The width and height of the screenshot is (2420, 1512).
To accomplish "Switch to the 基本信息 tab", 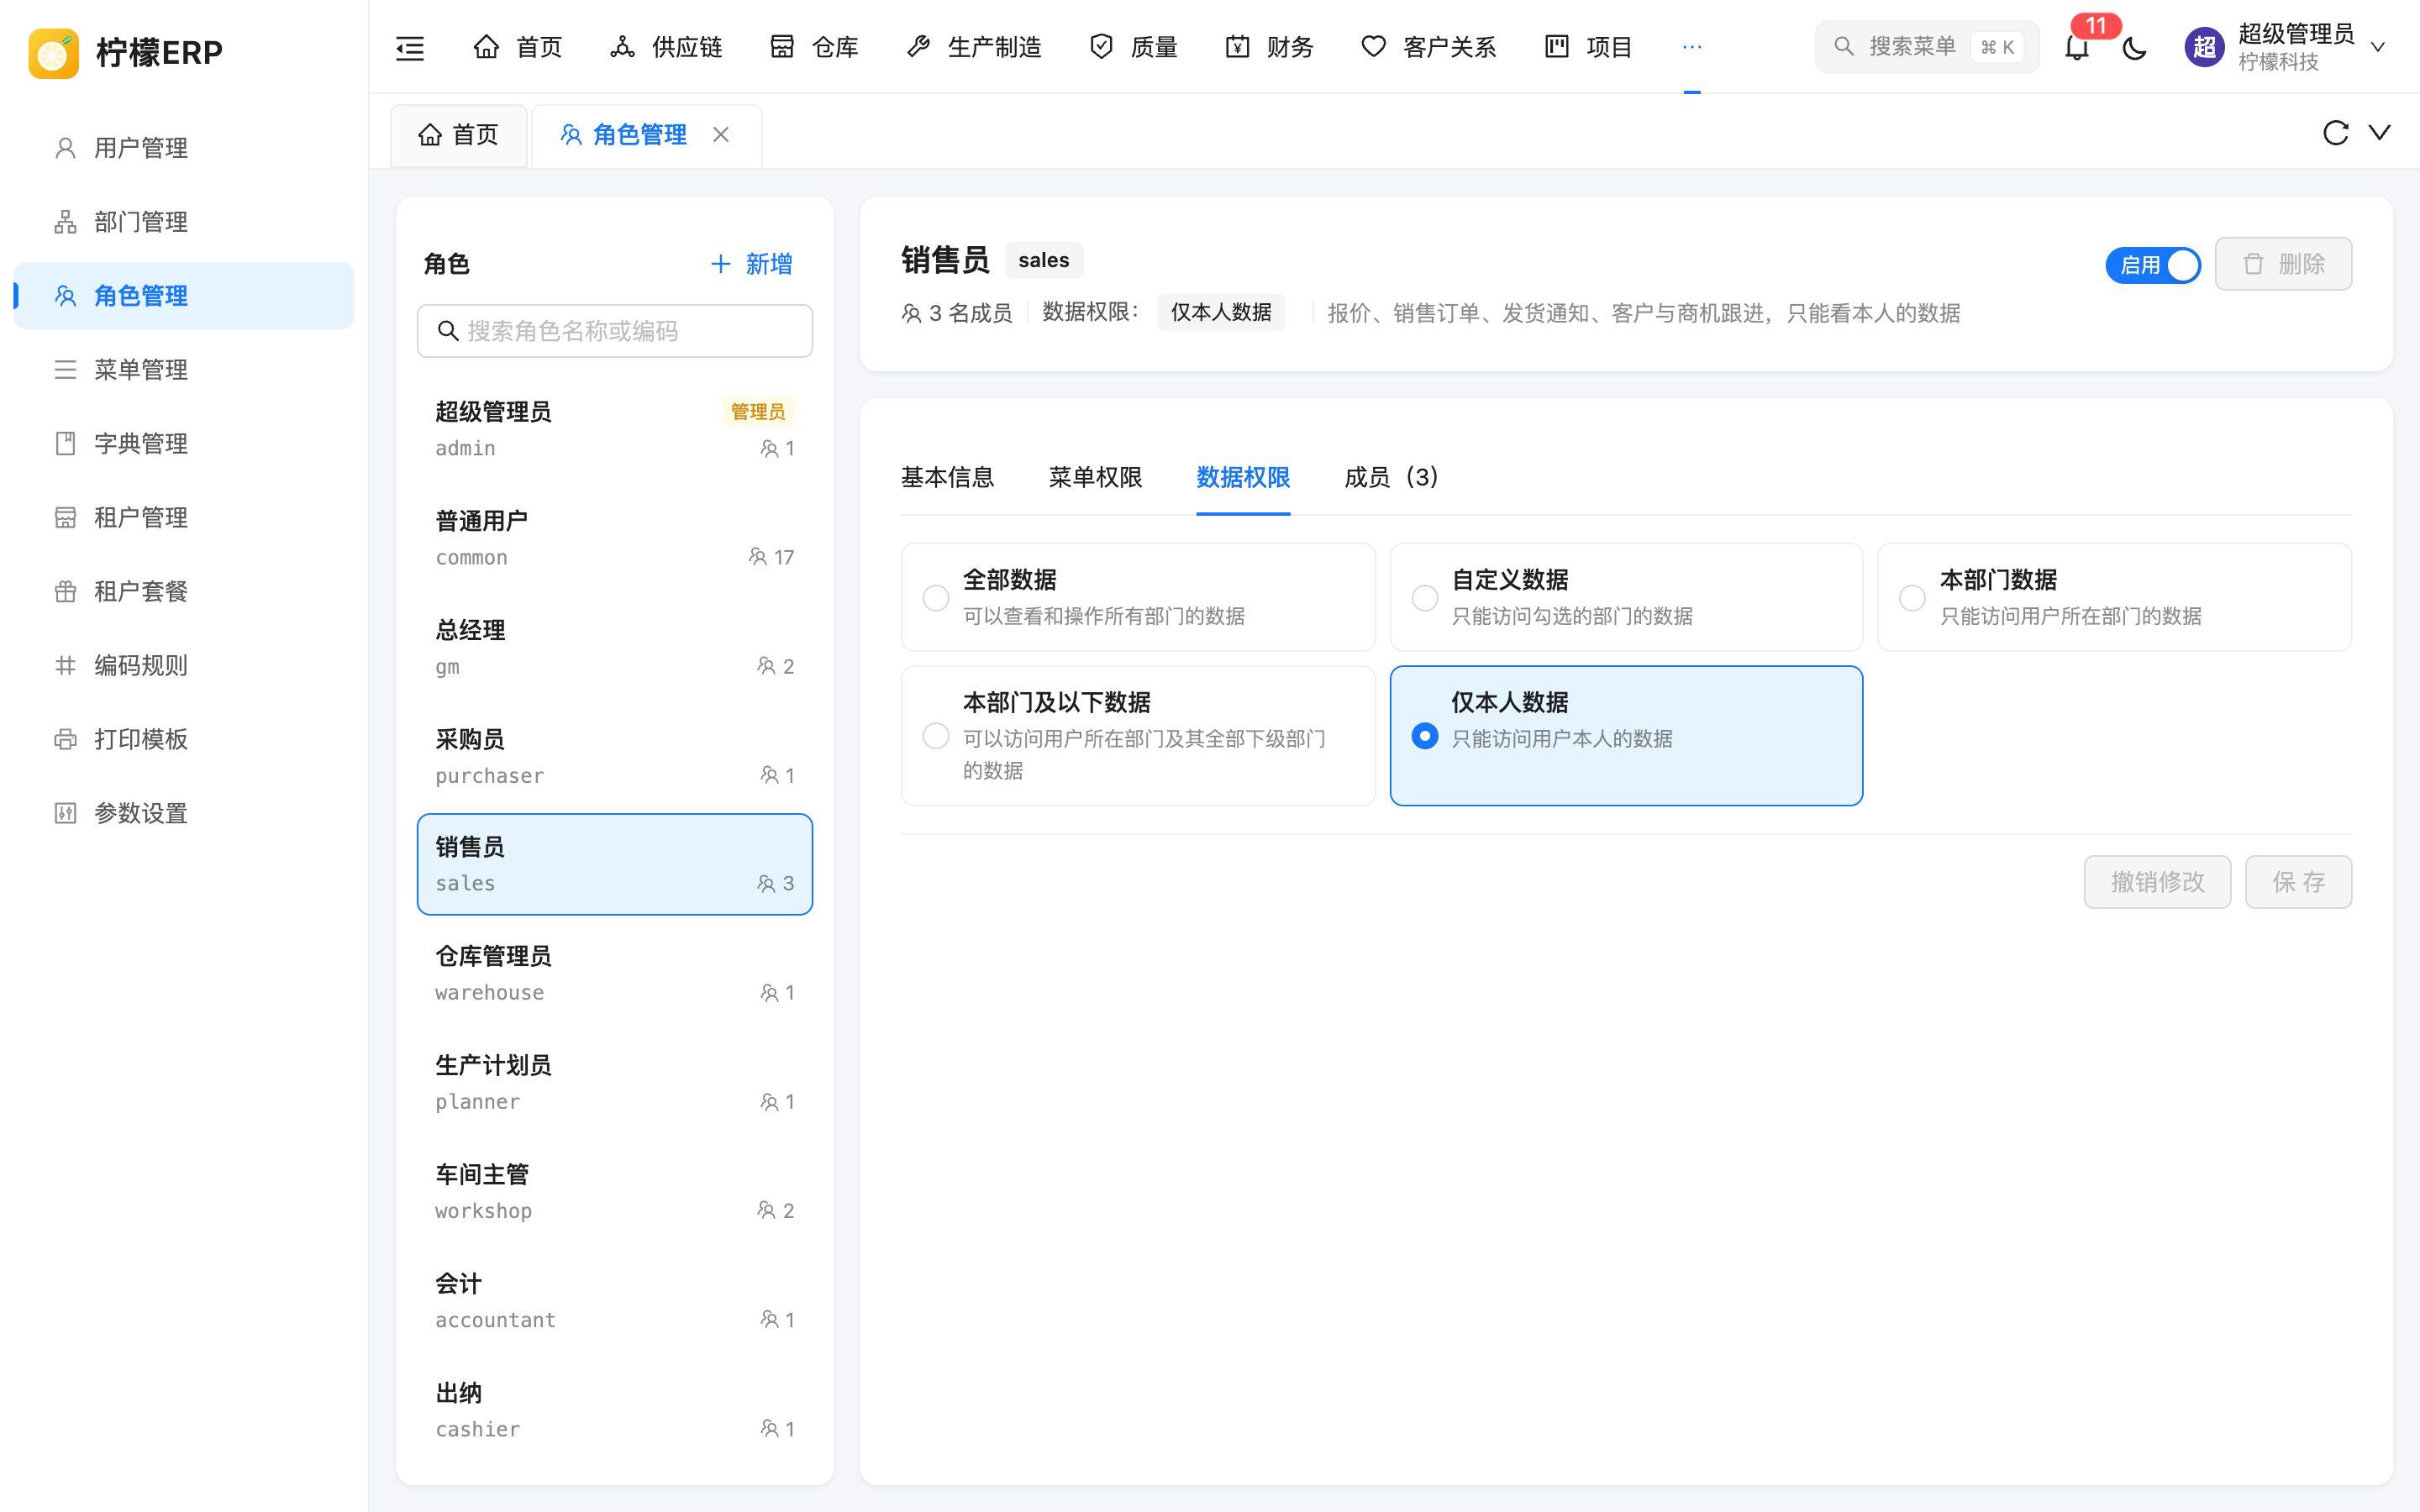I will (947, 477).
